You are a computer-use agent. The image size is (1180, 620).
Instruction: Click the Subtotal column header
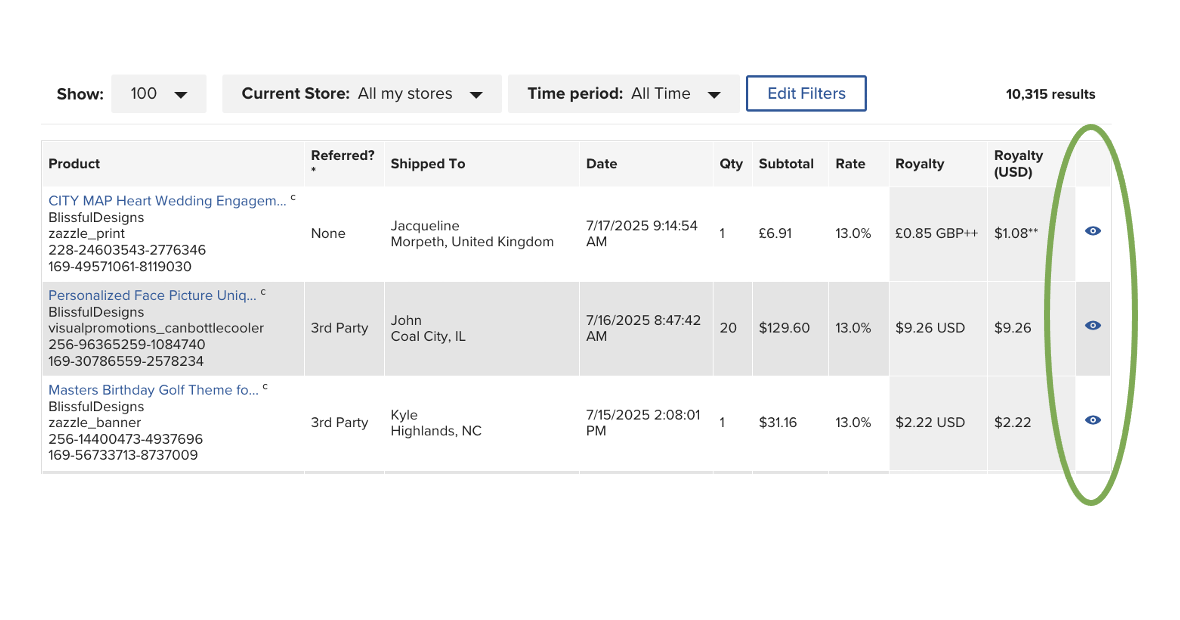pyautogui.click(x=786, y=164)
